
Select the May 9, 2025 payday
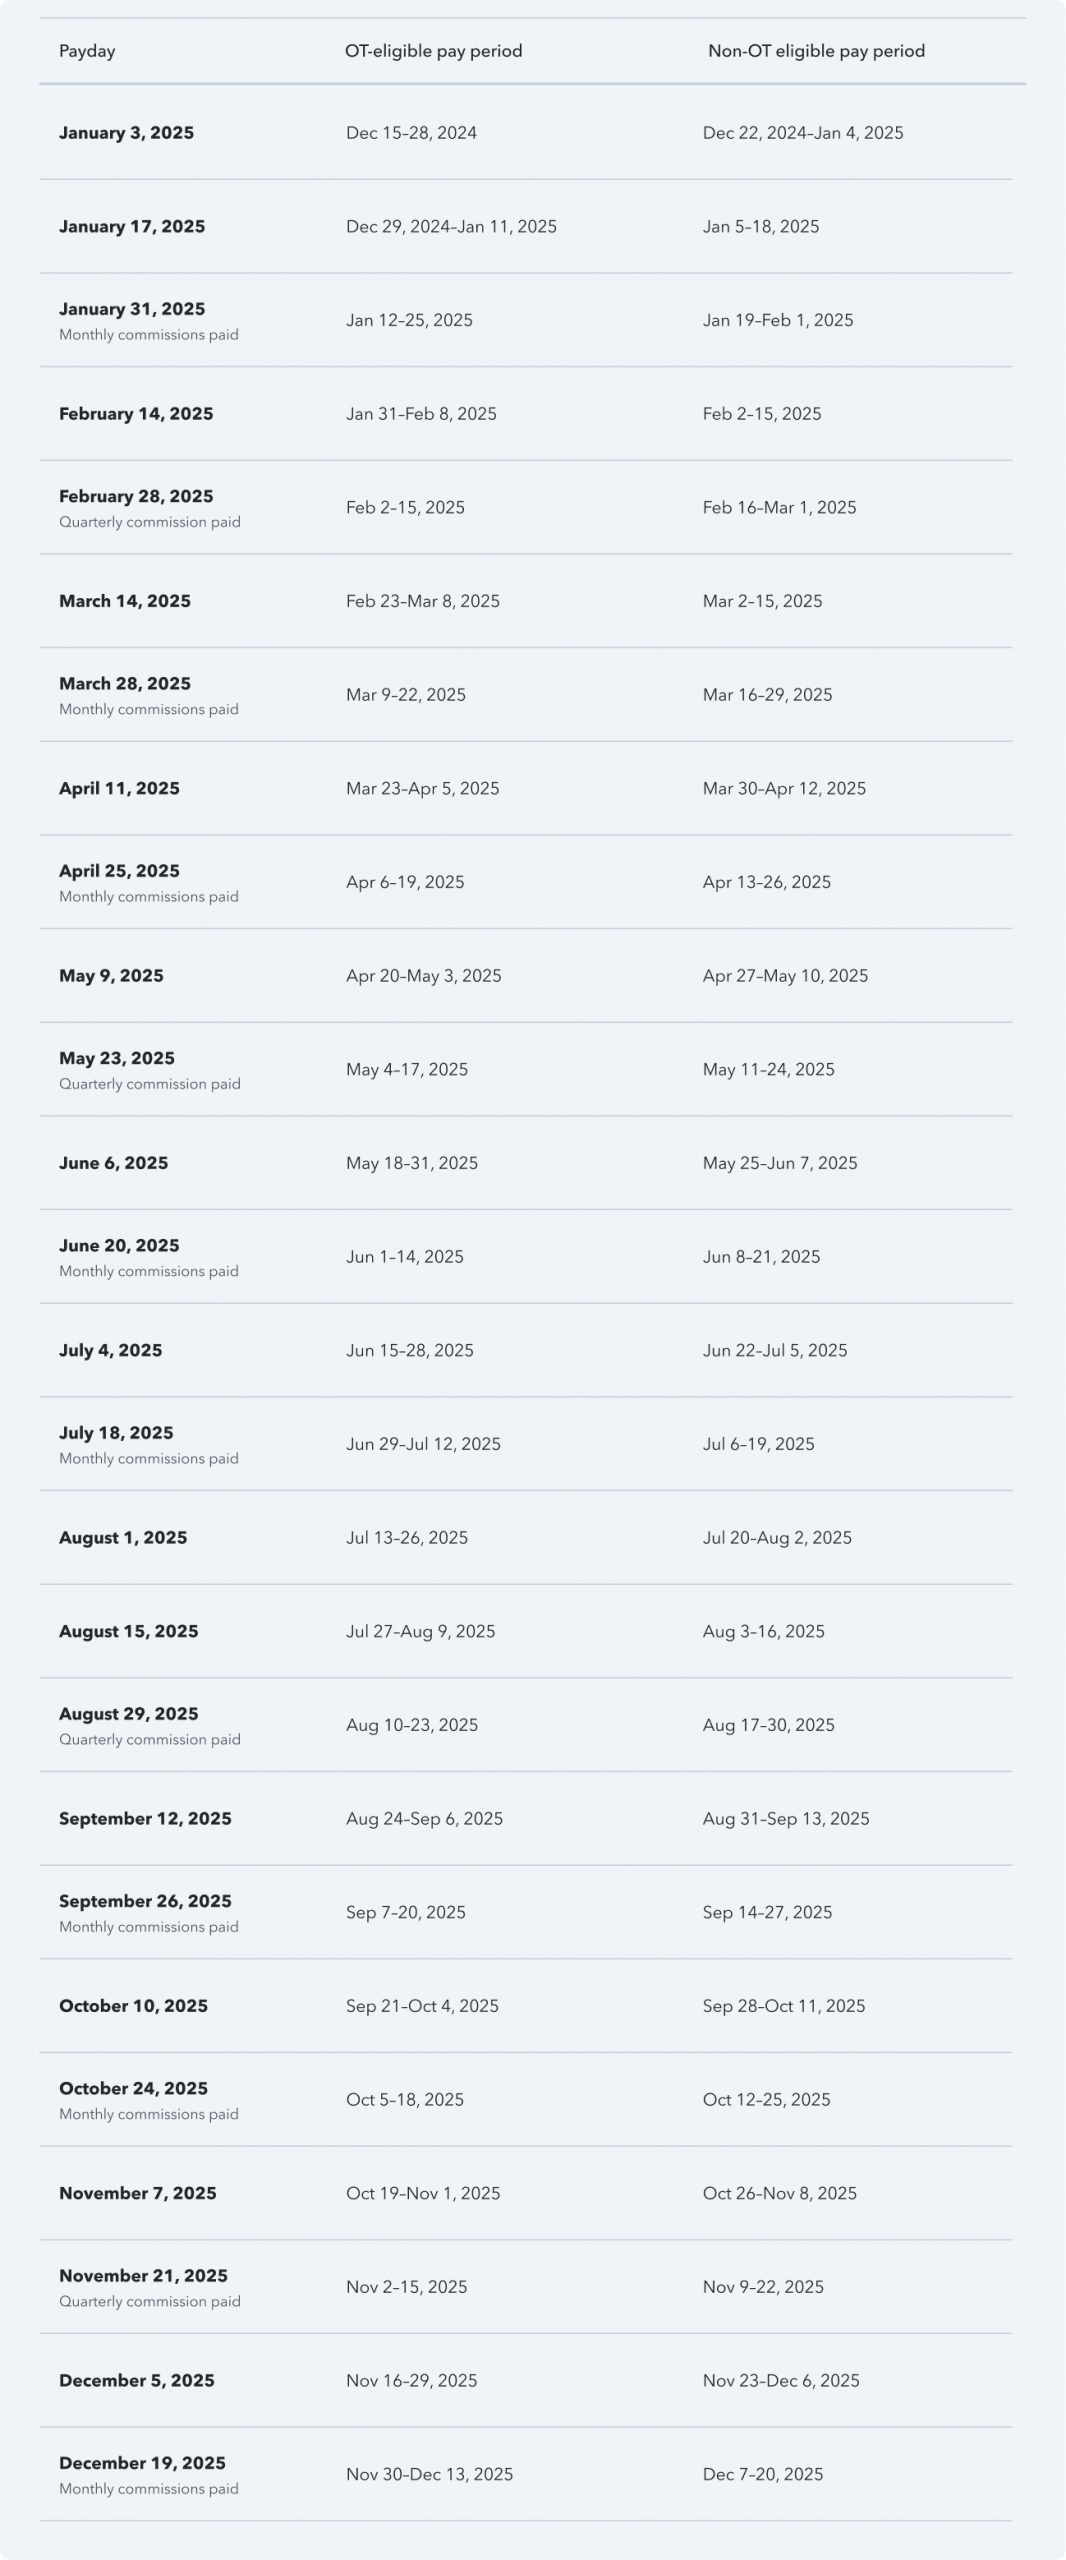tap(111, 976)
